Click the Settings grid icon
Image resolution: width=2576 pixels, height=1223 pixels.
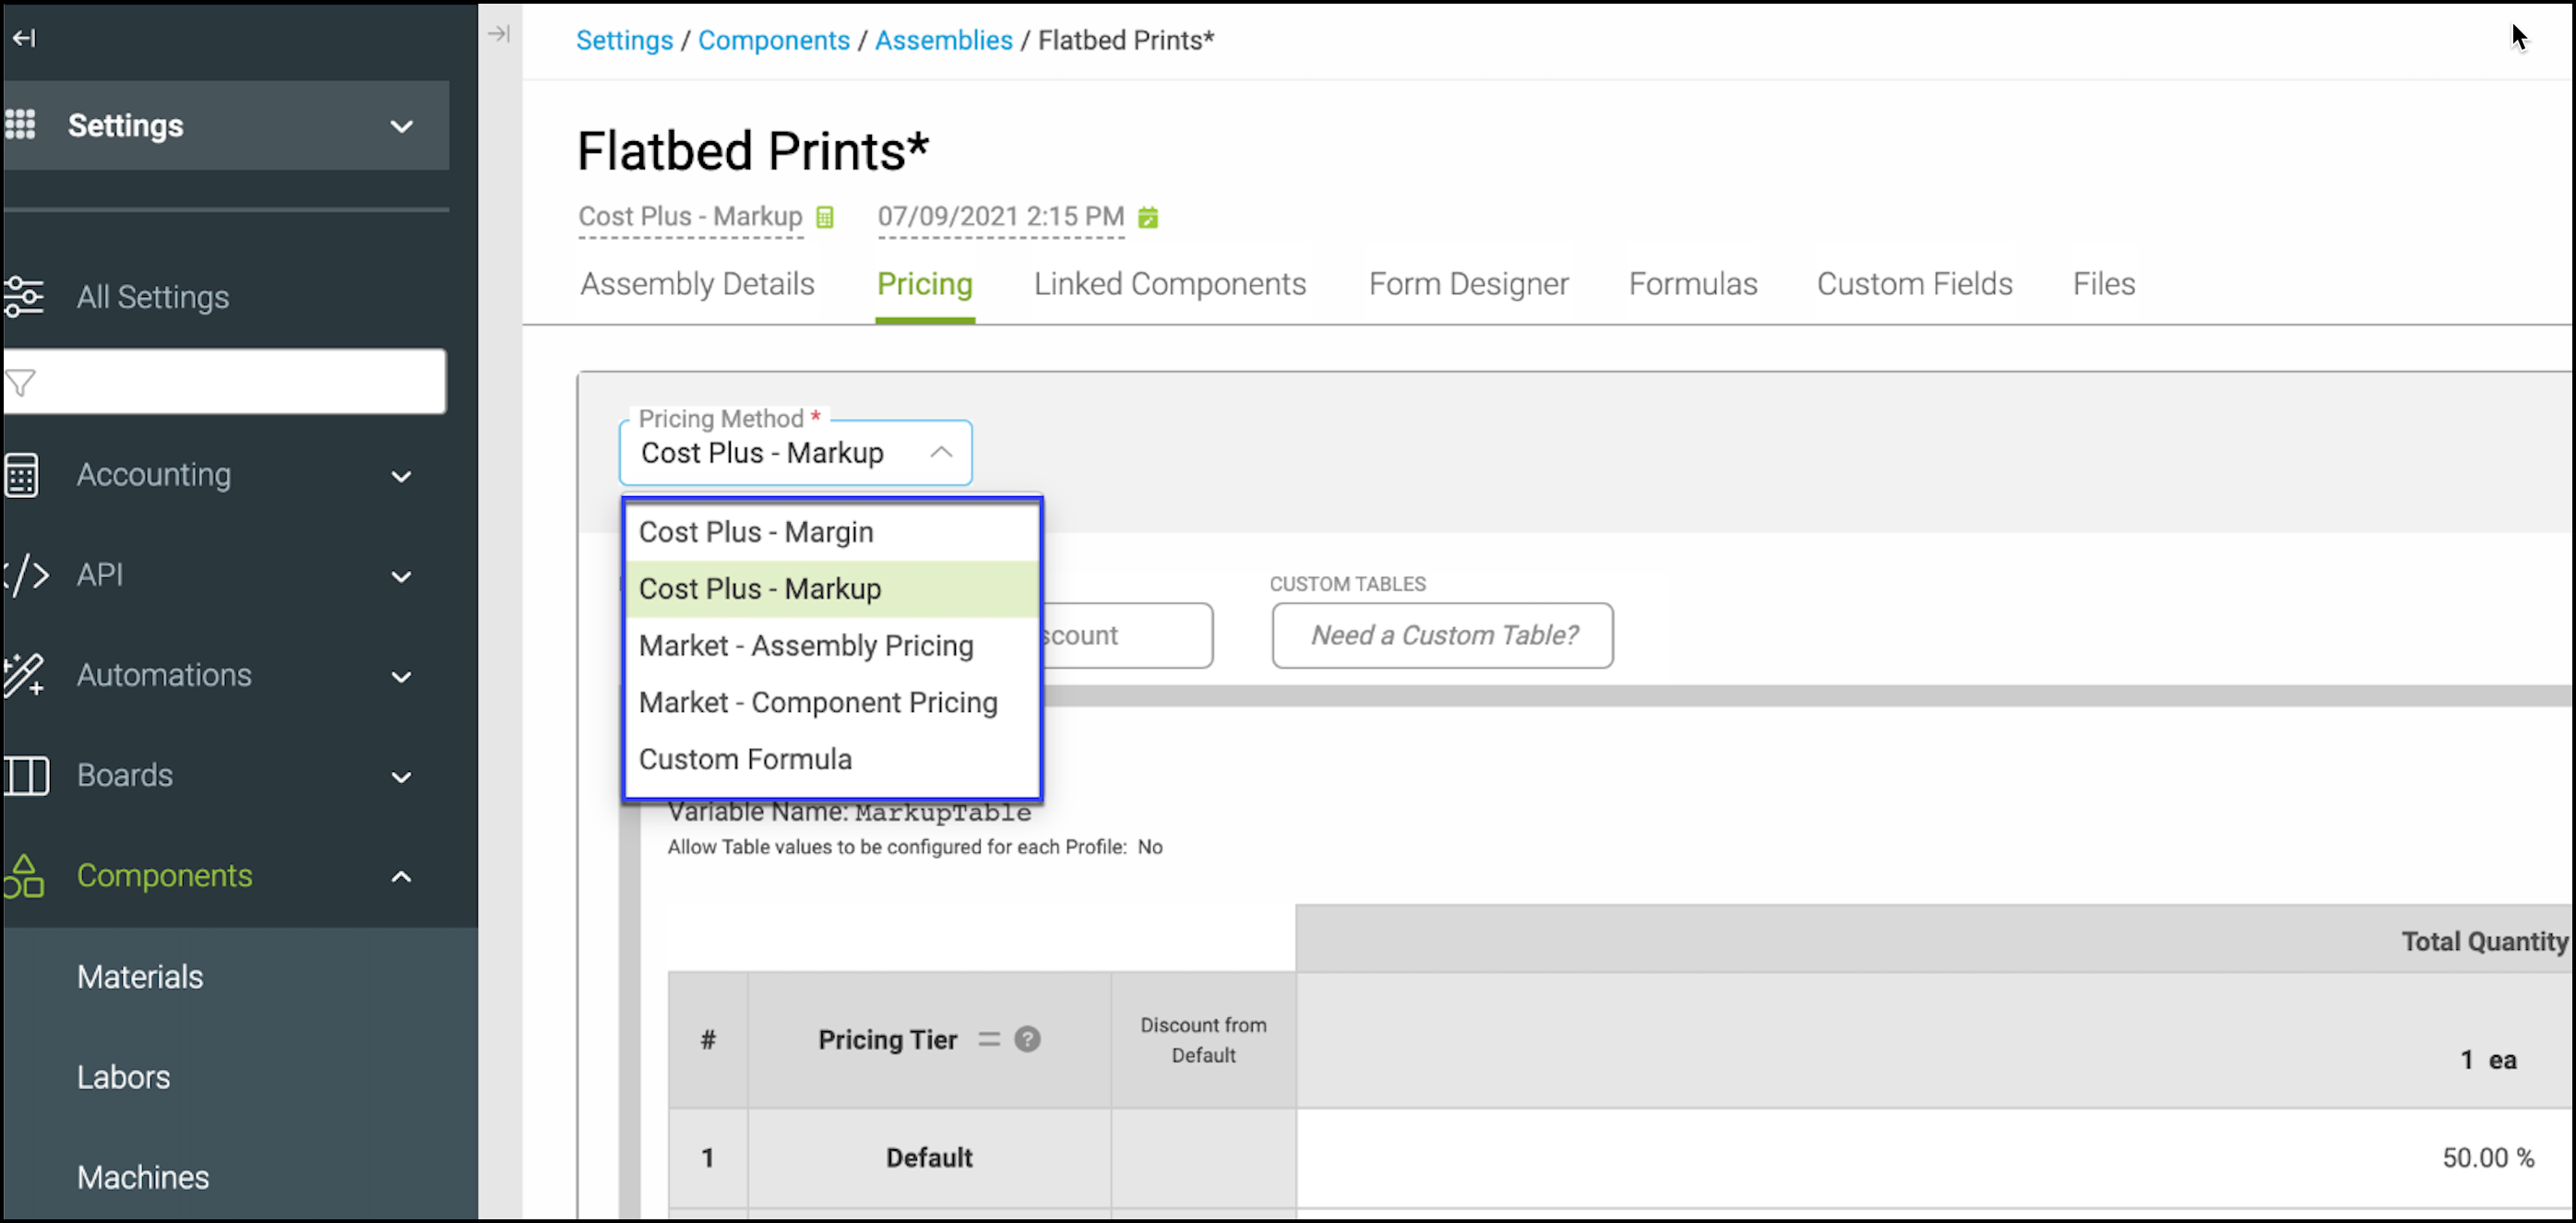tap(21, 125)
